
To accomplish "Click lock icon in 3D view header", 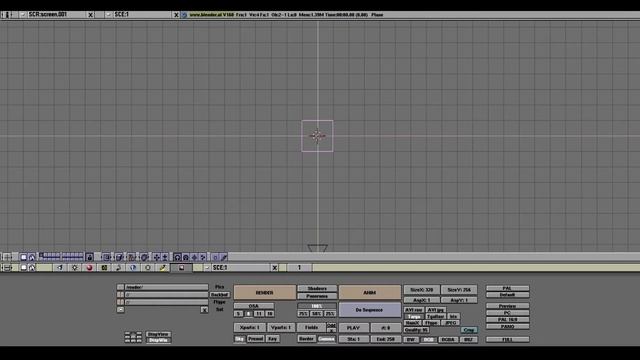I will 89,257.
